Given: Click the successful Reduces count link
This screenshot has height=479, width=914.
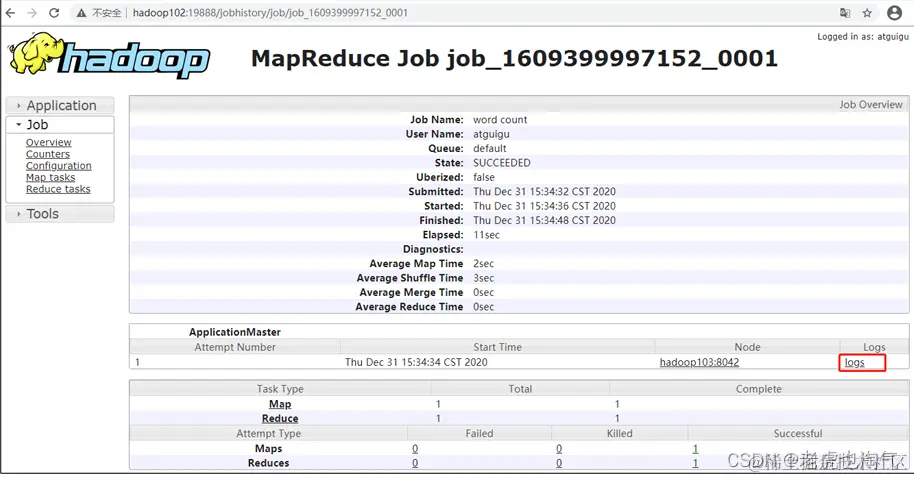Looking at the screenshot, I should tap(695, 463).
